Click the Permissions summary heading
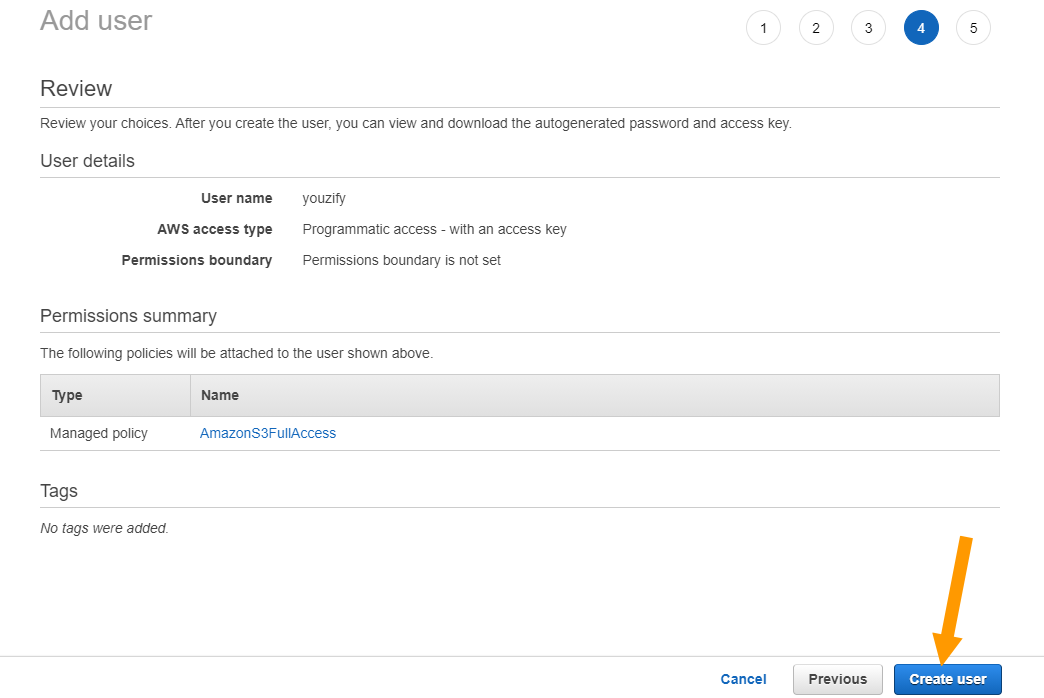The height and width of the screenshot is (698, 1044). pyautogui.click(x=129, y=316)
